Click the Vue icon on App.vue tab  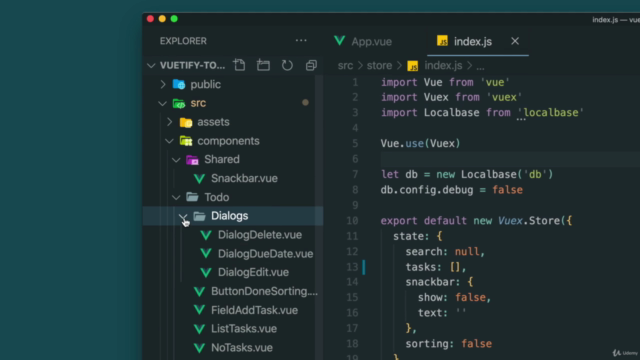click(340, 40)
